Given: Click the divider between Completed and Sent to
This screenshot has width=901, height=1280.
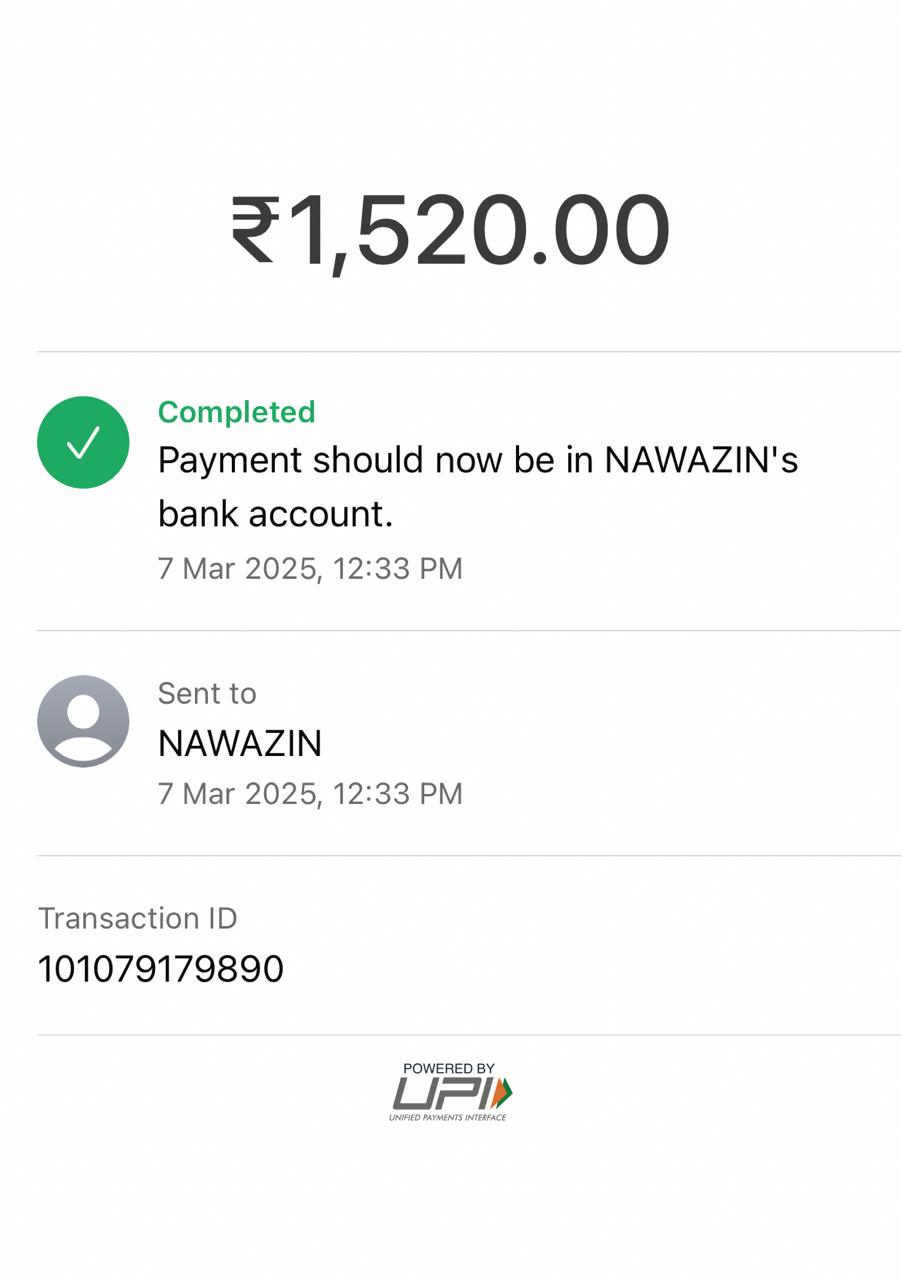Looking at the screenshot, I should (x=468, y=630).
